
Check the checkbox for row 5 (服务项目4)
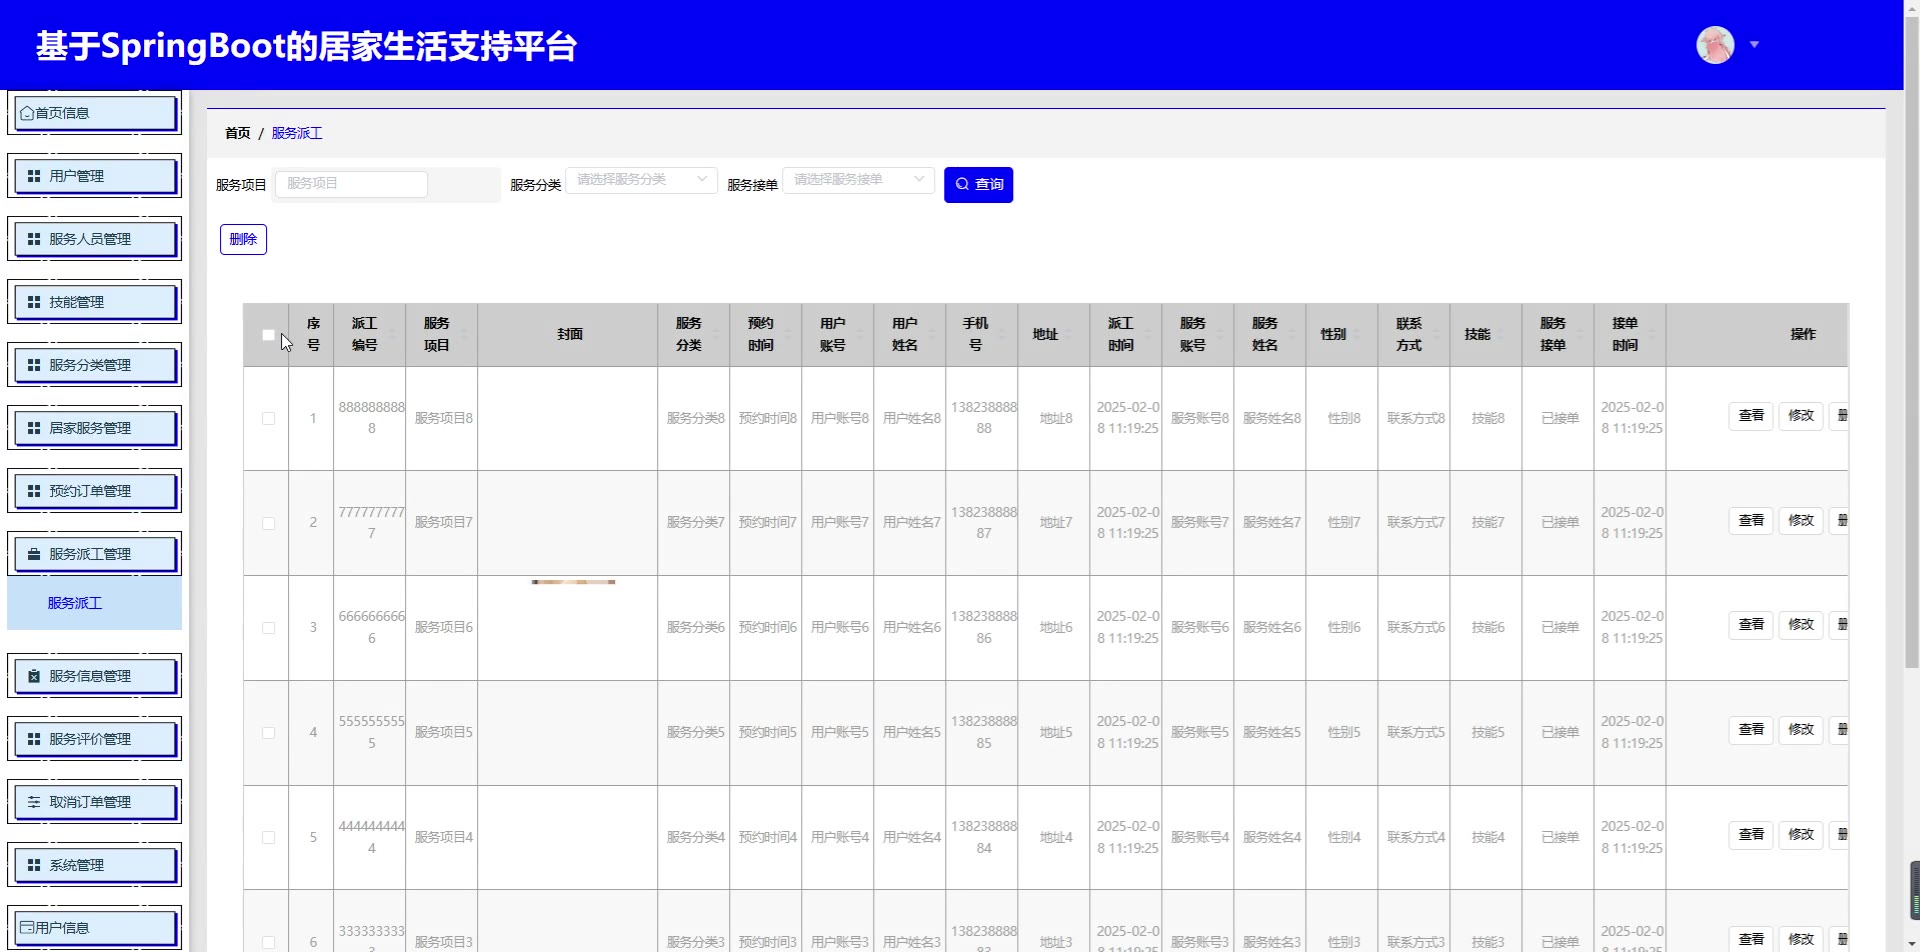click(x=268, y=838)
